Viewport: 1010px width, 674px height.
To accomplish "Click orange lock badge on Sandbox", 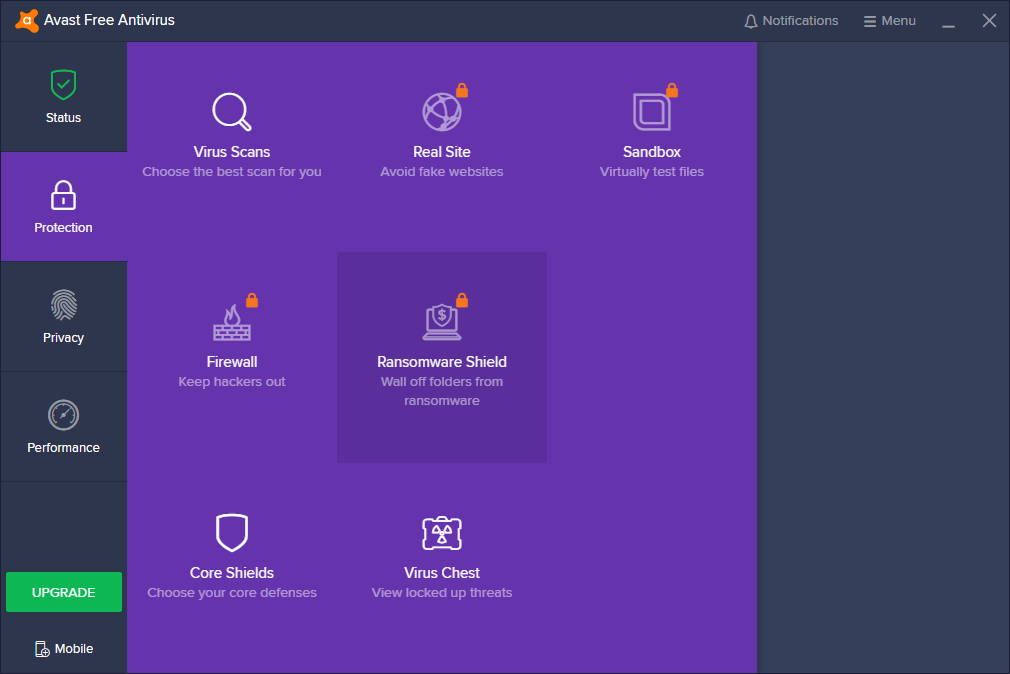I will [x=672, y=90].
